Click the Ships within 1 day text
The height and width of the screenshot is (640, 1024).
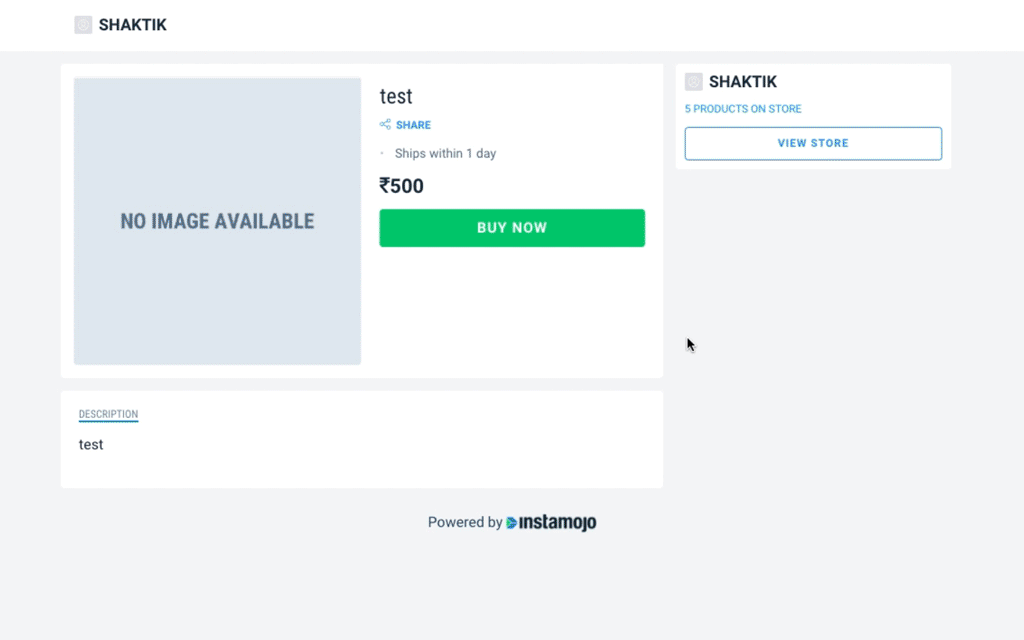click(445, 153)
